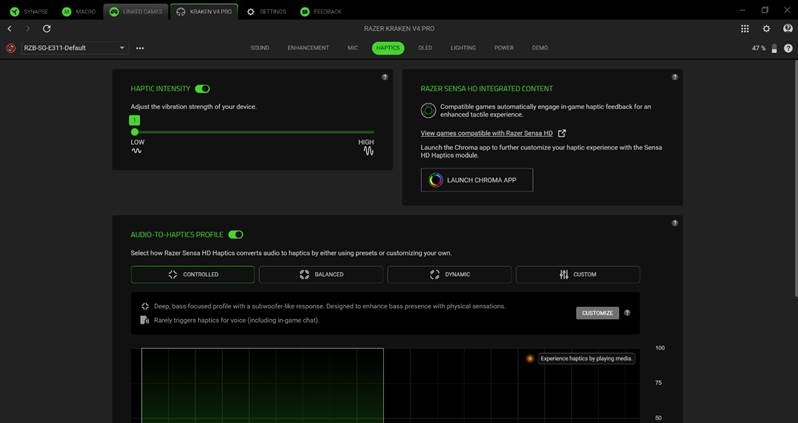798x423 pixels.
Task: Click the 'Experience haptics by playing media.' label
Action: 587,359
